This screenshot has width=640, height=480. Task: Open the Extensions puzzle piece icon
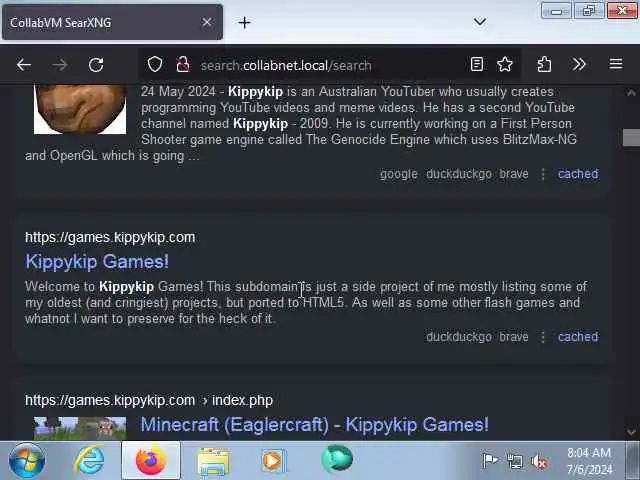point(544,64)
